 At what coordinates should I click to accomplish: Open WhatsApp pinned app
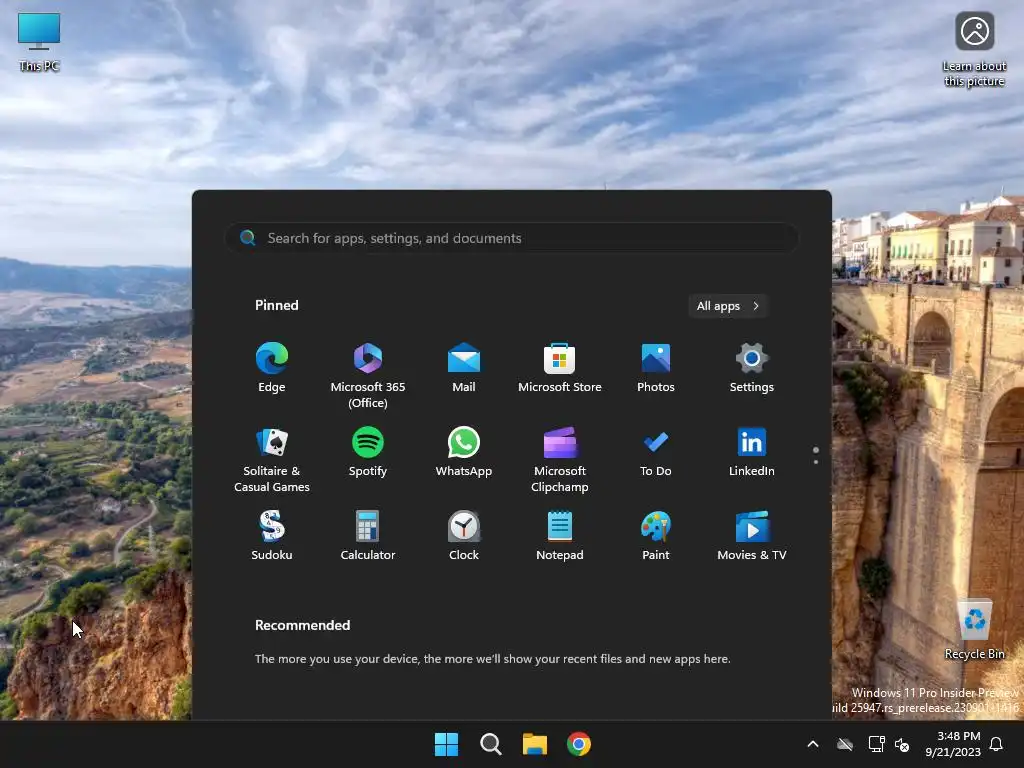(464, 452)
